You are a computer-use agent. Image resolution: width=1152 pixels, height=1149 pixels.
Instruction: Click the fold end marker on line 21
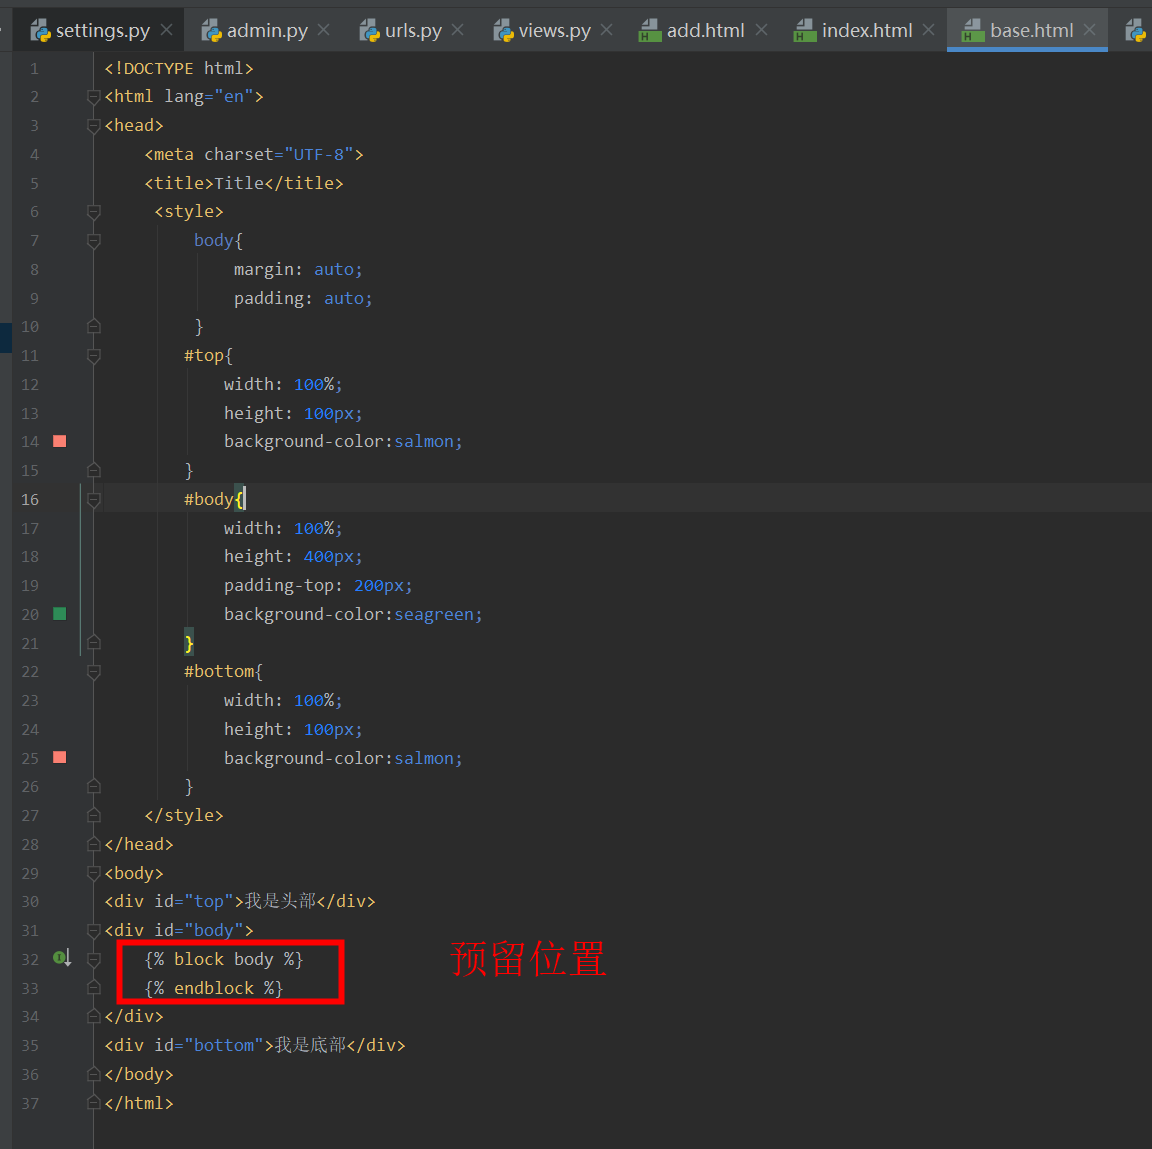click(93, 642)
